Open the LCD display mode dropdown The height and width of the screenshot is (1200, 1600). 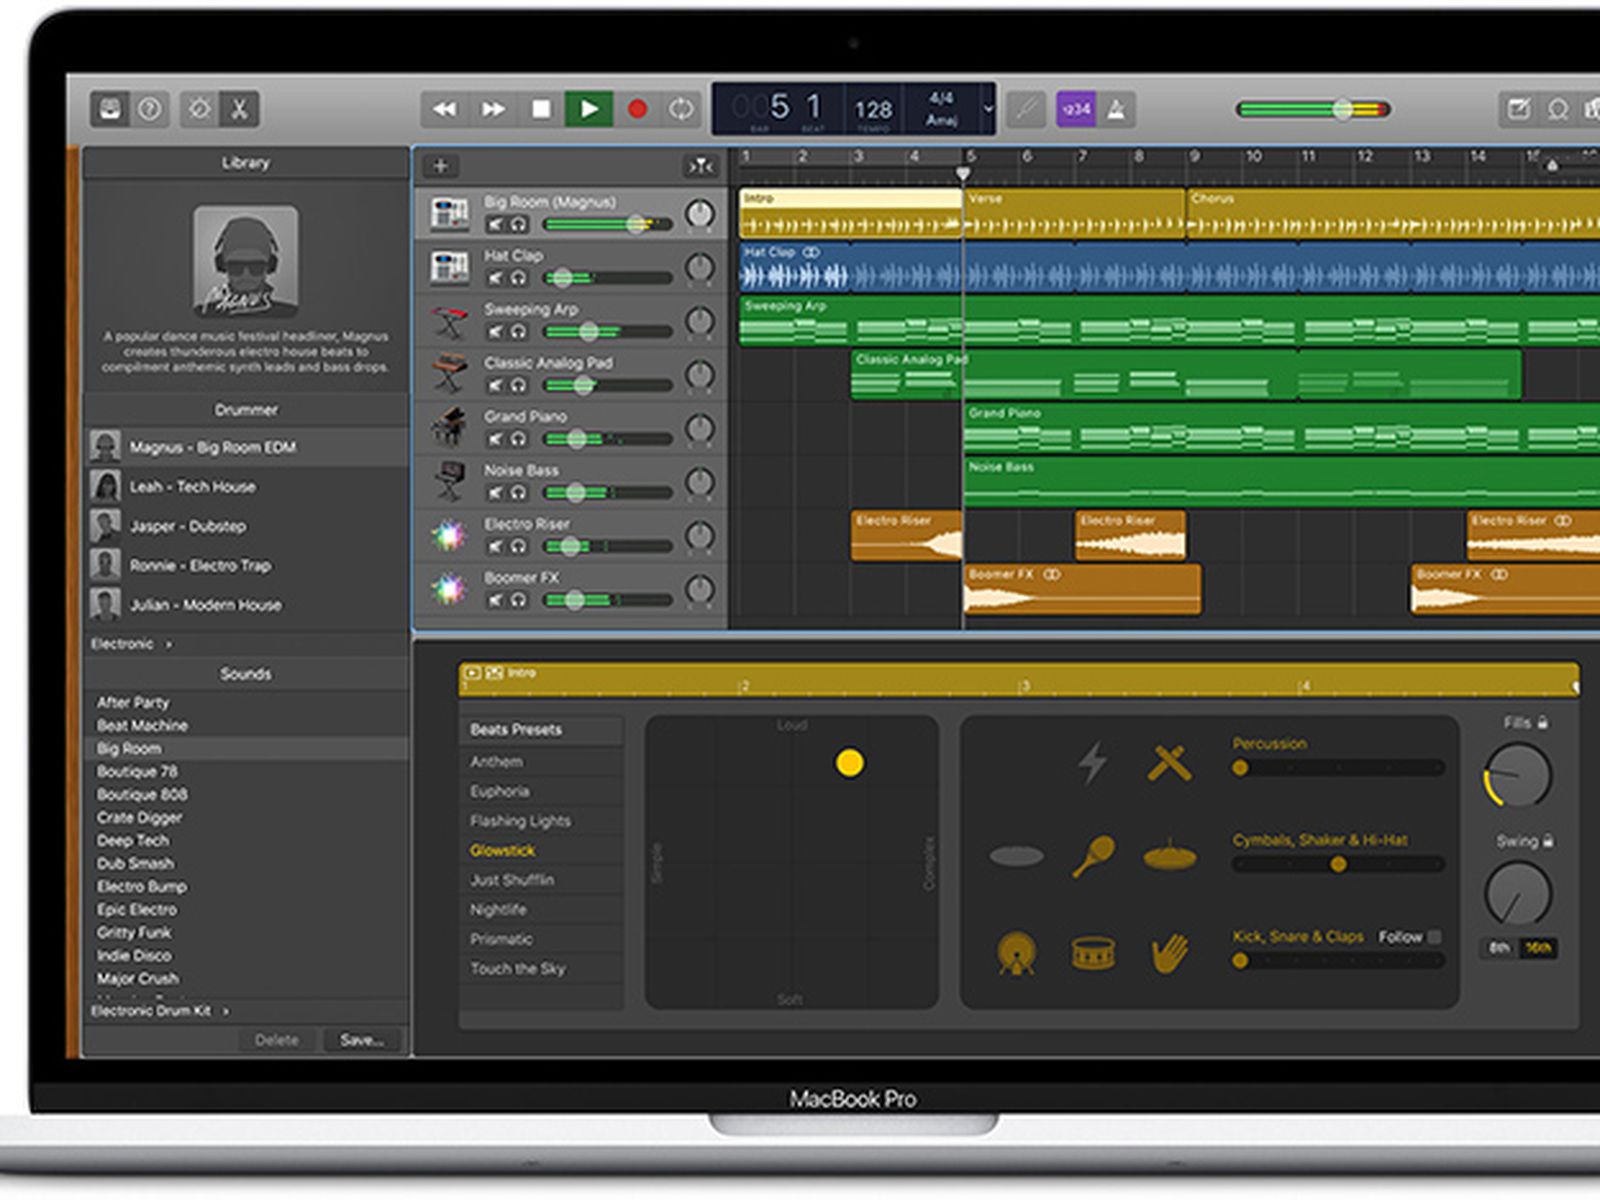pyautogui.click(x=988, y=109)
